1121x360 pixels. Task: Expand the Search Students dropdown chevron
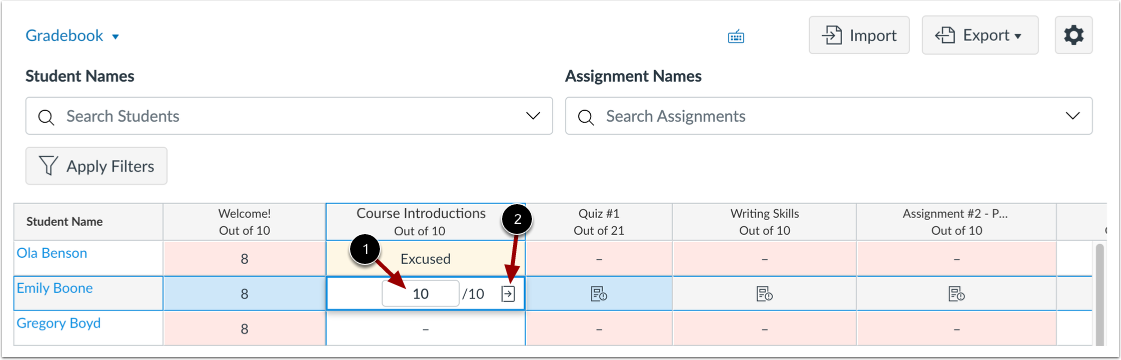click(x=533, y=116)
